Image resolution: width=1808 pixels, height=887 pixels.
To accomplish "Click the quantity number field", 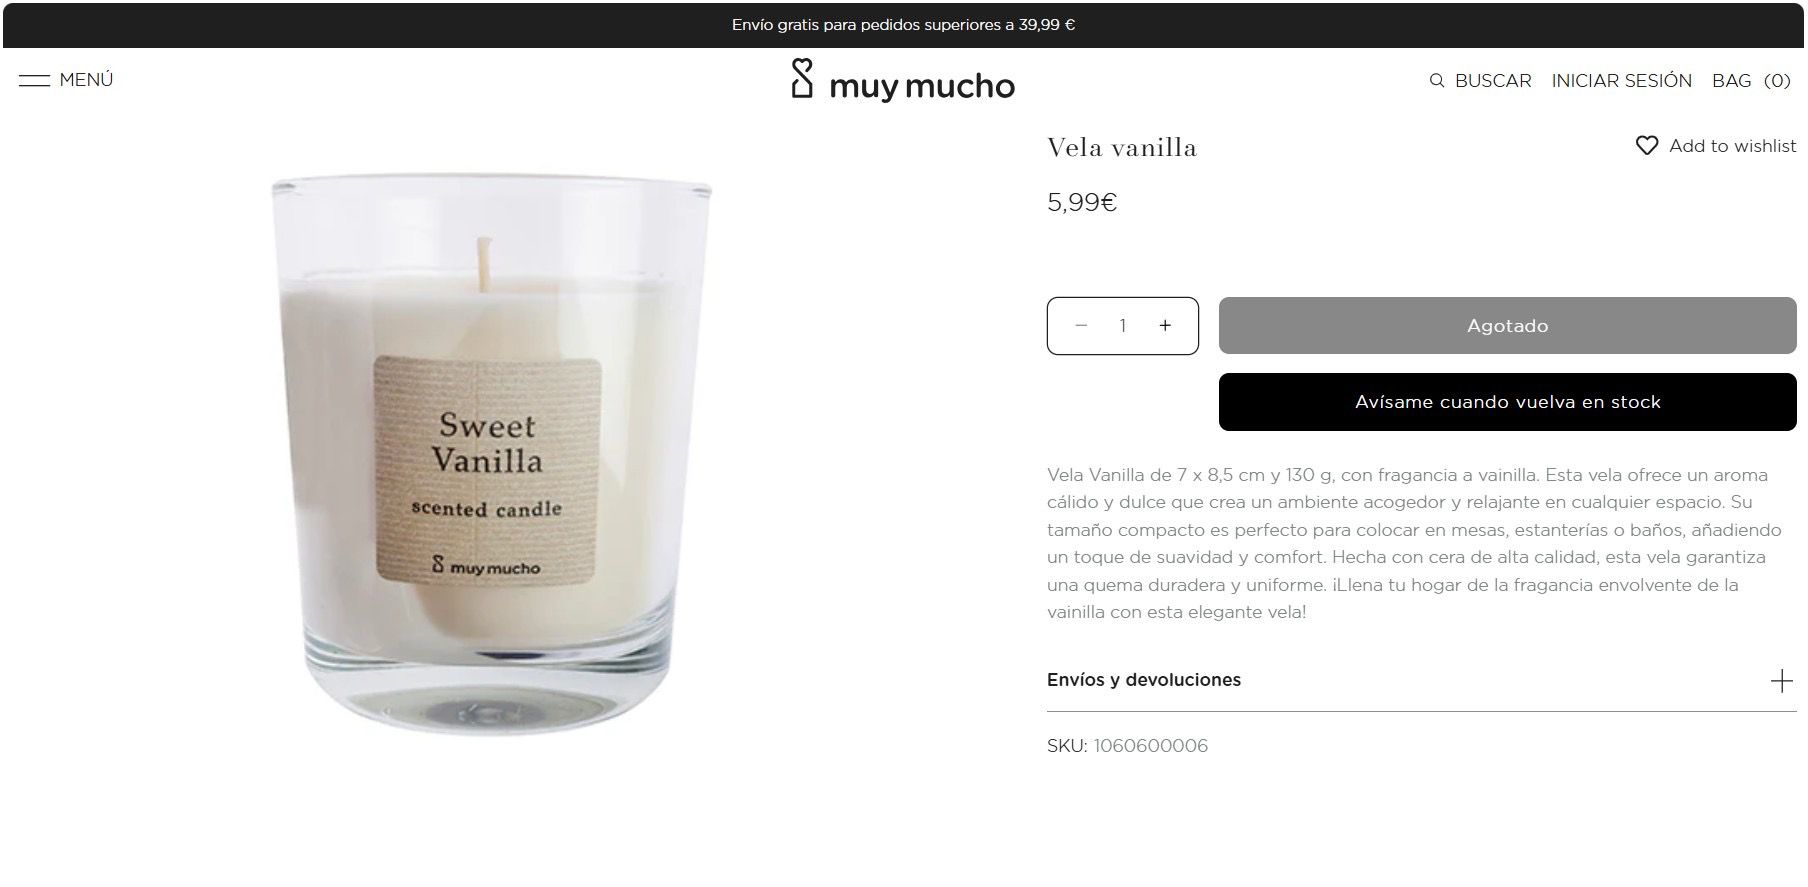I will tap(1123, 325).
